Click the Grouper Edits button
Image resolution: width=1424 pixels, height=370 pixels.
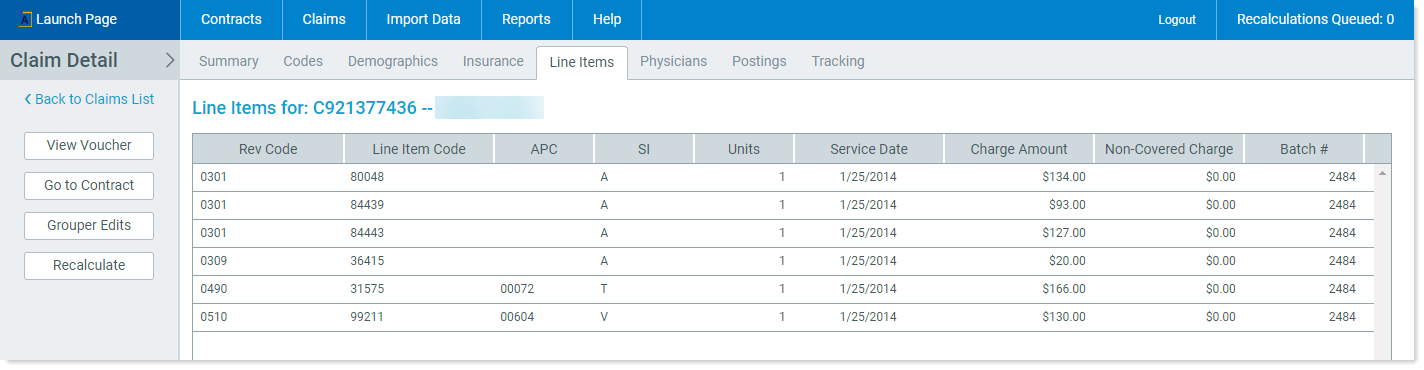pos(89,225)
